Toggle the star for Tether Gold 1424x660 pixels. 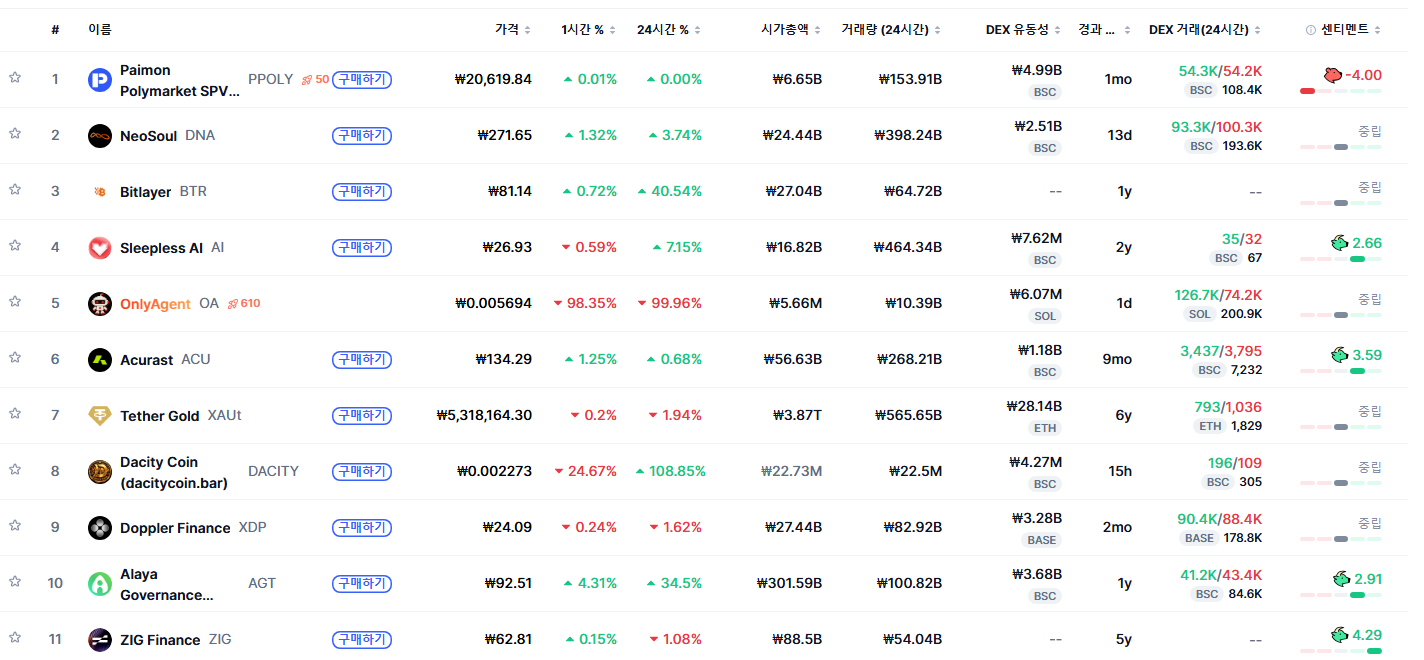click(15, 413)
